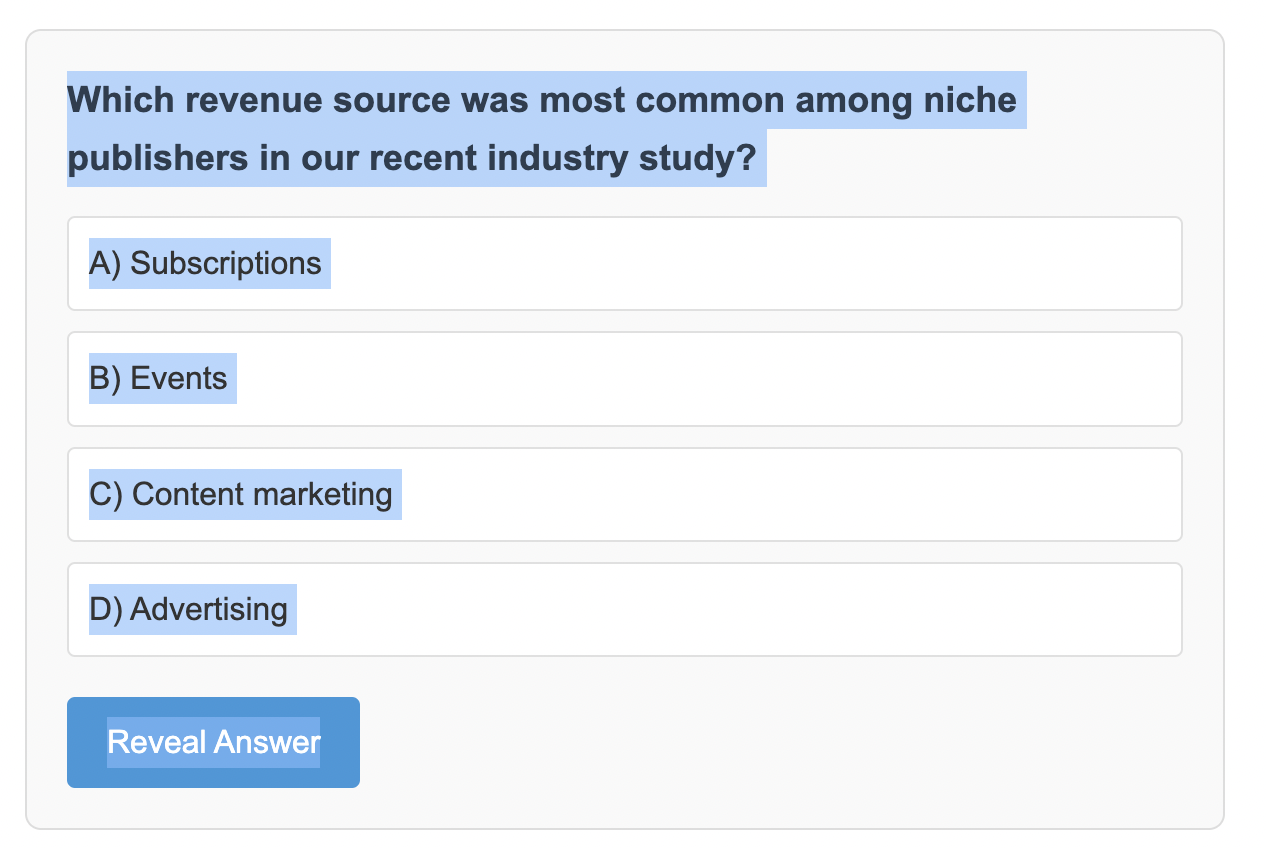Click the "C)" letter label

pyautogui.click(x=105, y=495)
